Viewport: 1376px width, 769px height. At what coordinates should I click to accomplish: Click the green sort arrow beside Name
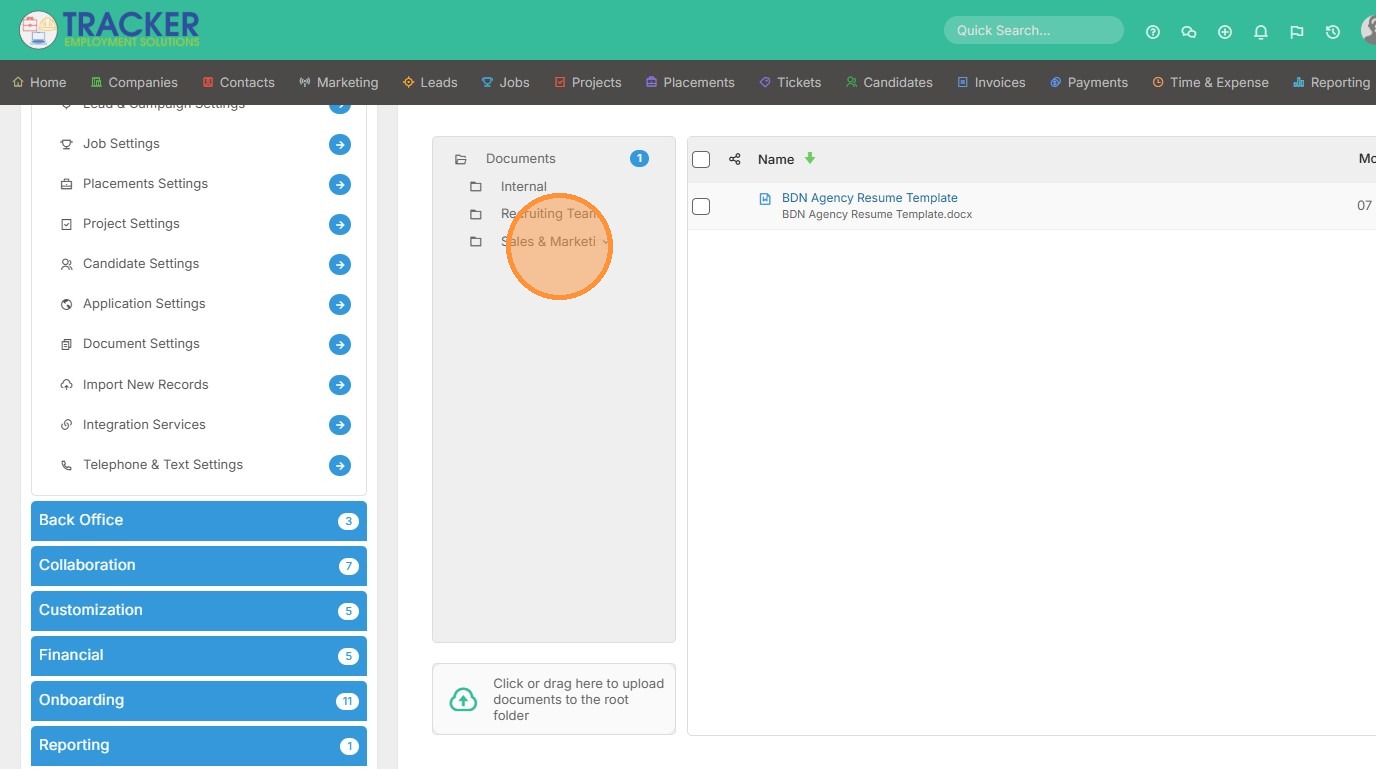click(x=810, y=158)
